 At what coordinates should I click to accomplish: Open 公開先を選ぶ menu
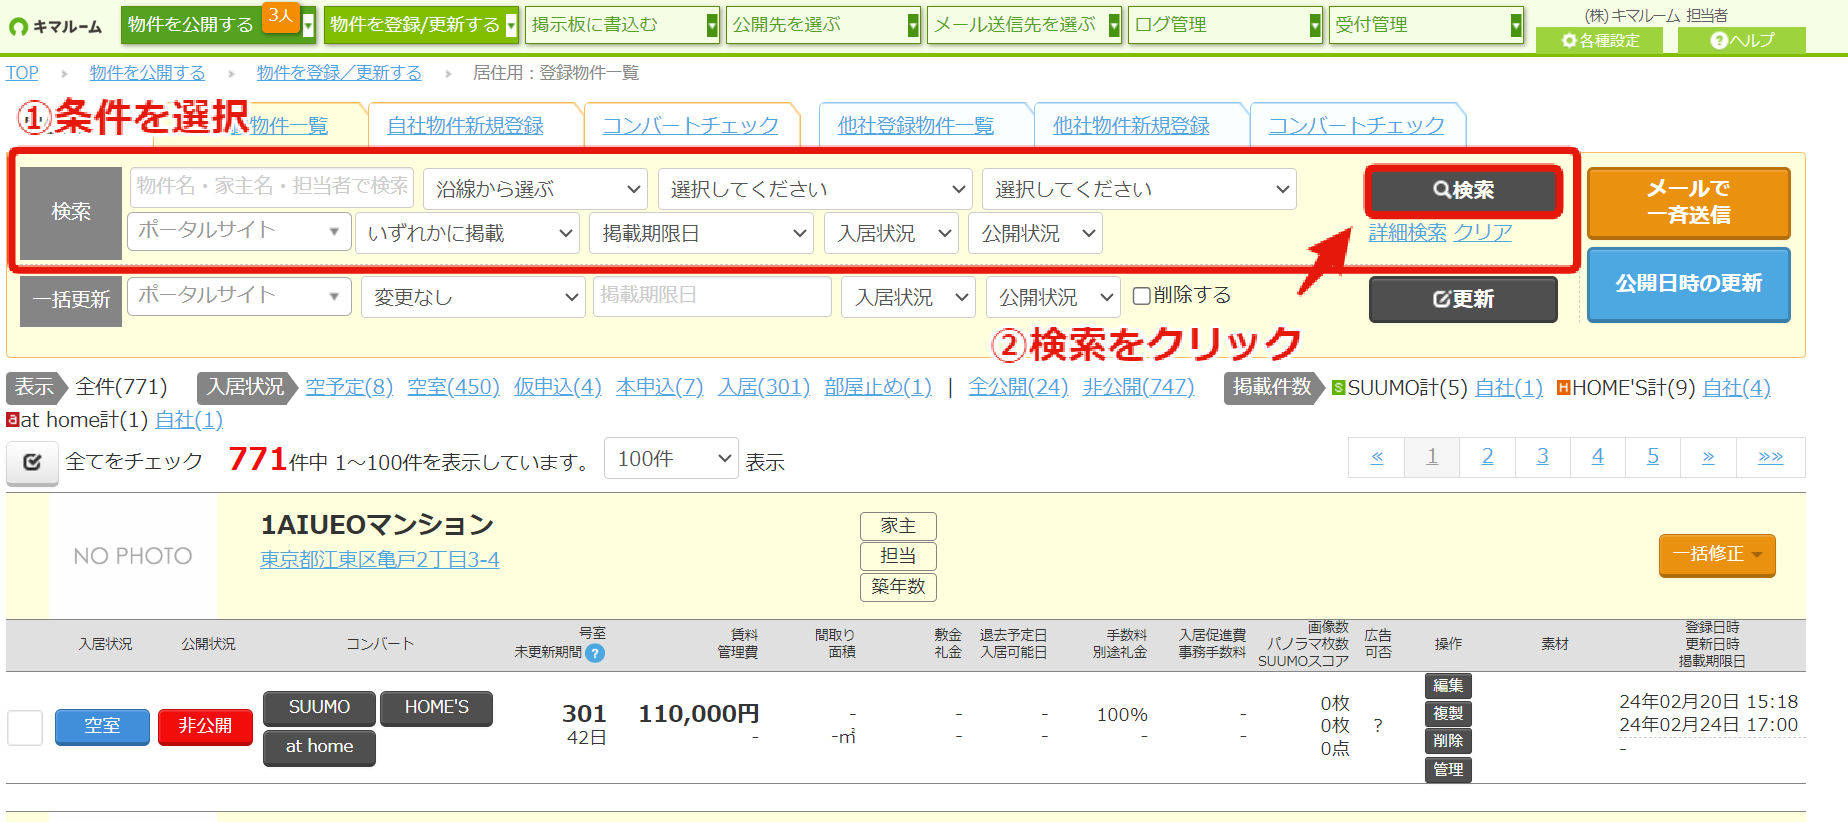pyautogui.click(x=823, y=25)
